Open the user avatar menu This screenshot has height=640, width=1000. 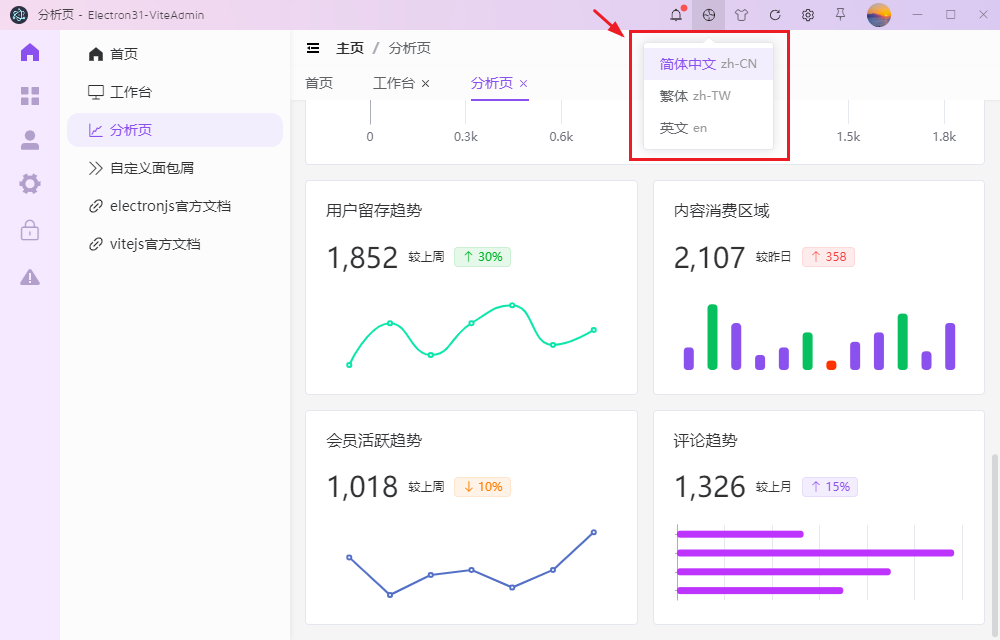pyautogui.click(x=878, y=15)
